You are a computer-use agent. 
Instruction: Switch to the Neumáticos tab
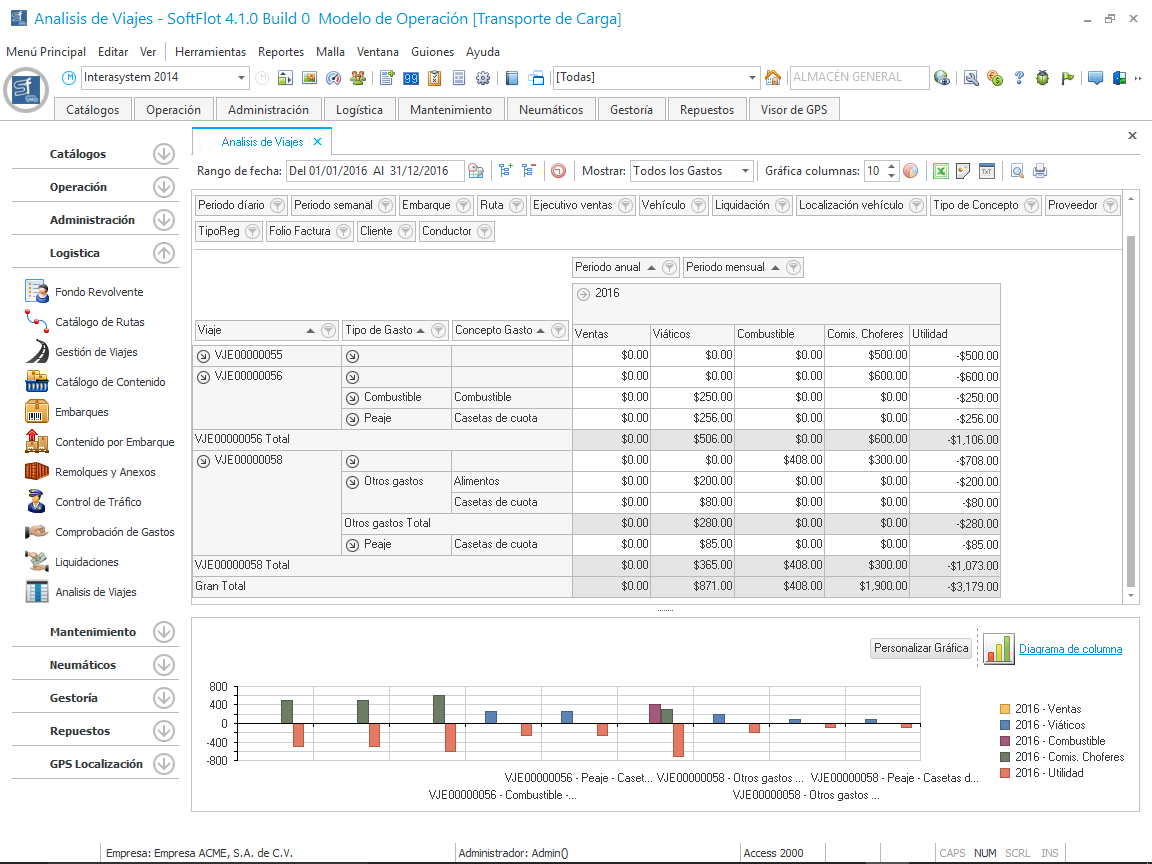tap(551, 110)
